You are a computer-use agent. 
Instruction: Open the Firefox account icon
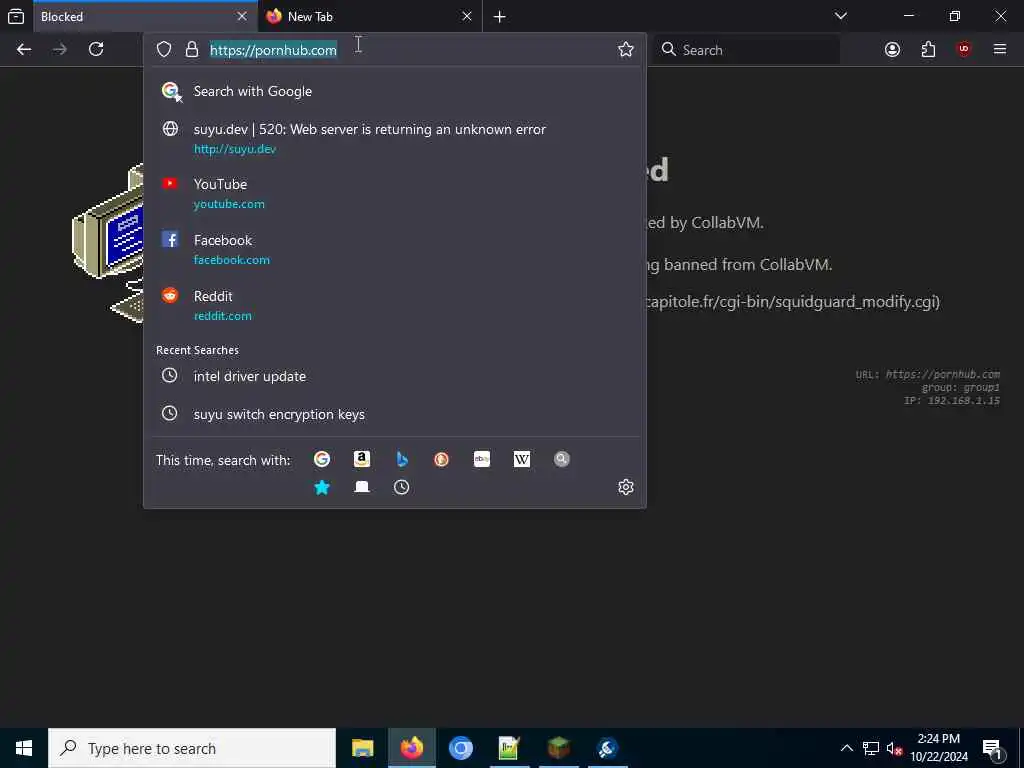coord(892,50)
